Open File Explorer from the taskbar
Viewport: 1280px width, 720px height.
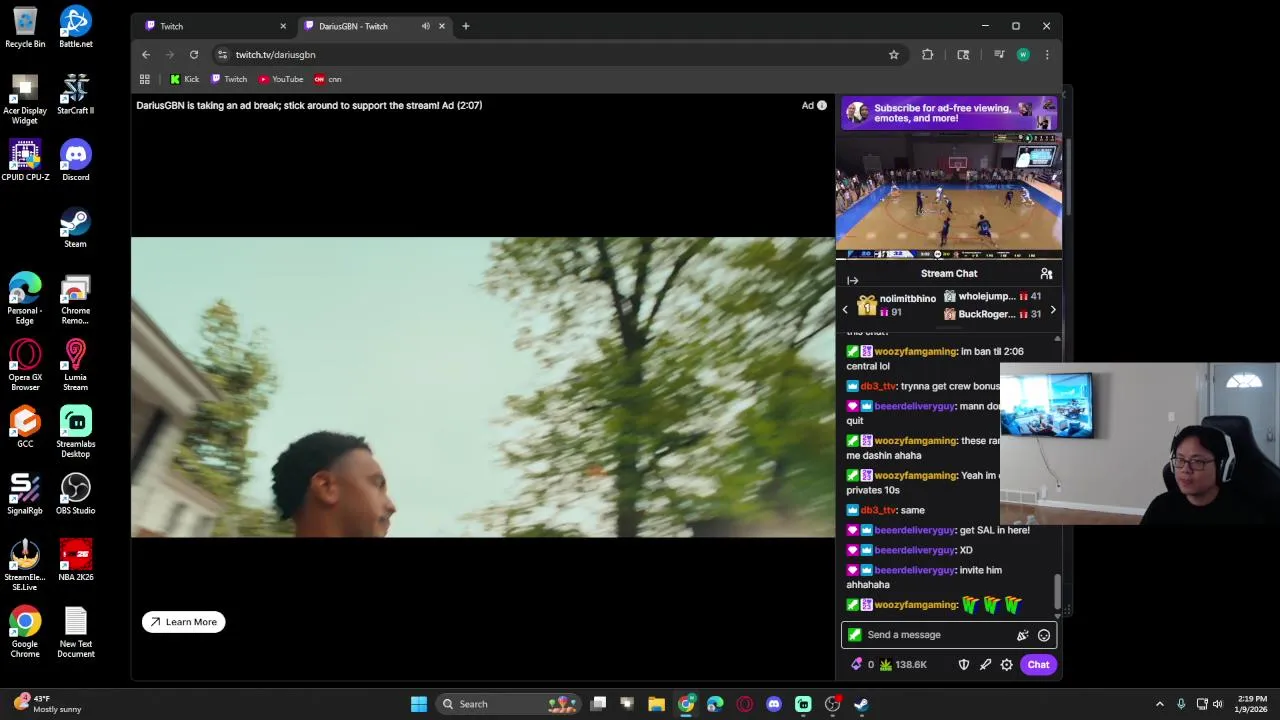point(656,704)
